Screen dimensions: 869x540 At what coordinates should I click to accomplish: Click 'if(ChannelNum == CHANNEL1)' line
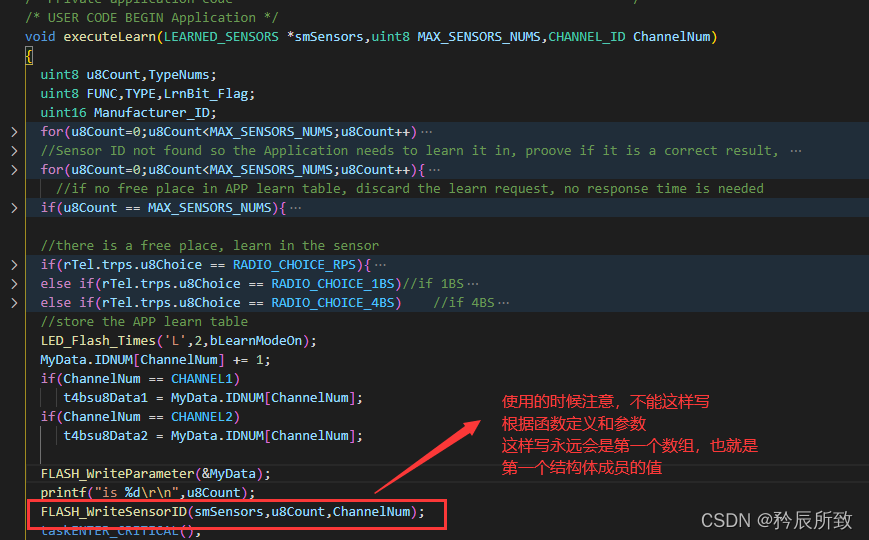140,379
